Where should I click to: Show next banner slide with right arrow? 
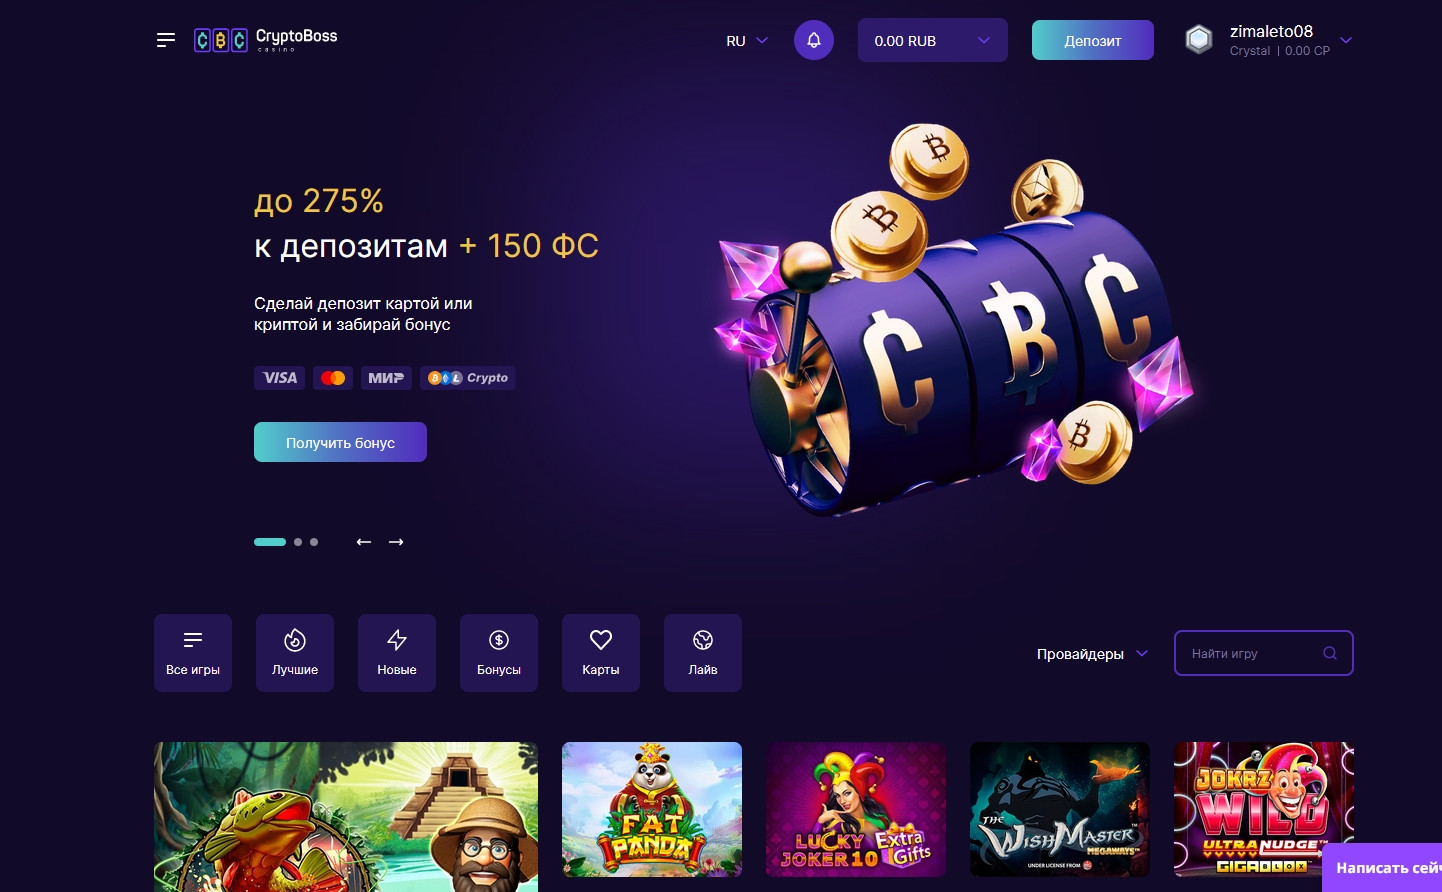pyautogui.click(x=396, y=542)
